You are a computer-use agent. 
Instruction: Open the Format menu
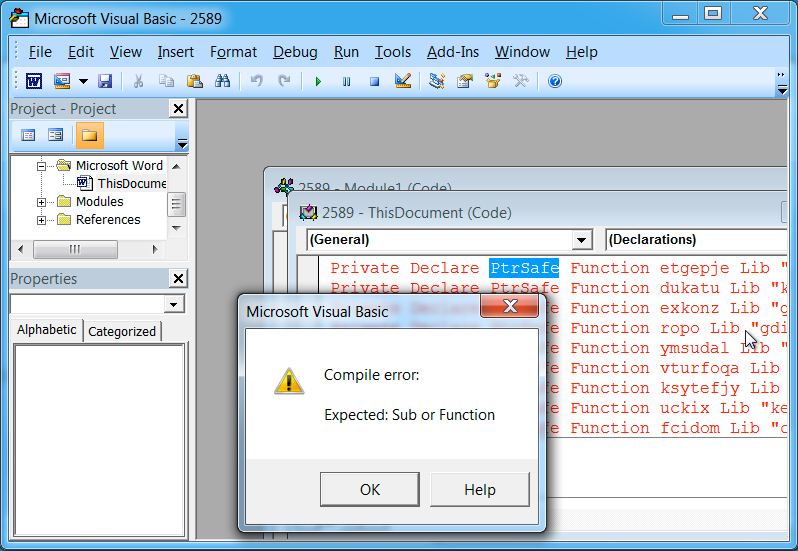pos(233,52)
